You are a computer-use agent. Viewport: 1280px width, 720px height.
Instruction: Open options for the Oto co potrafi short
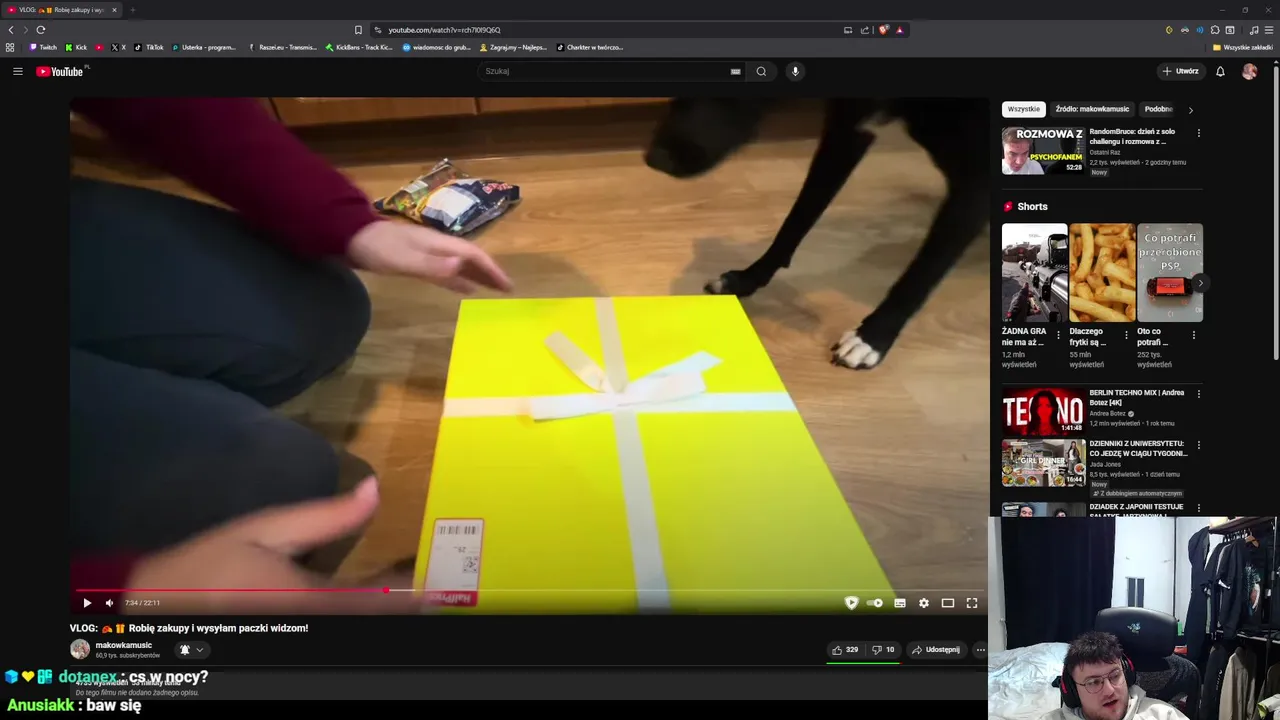(1193, 335)
